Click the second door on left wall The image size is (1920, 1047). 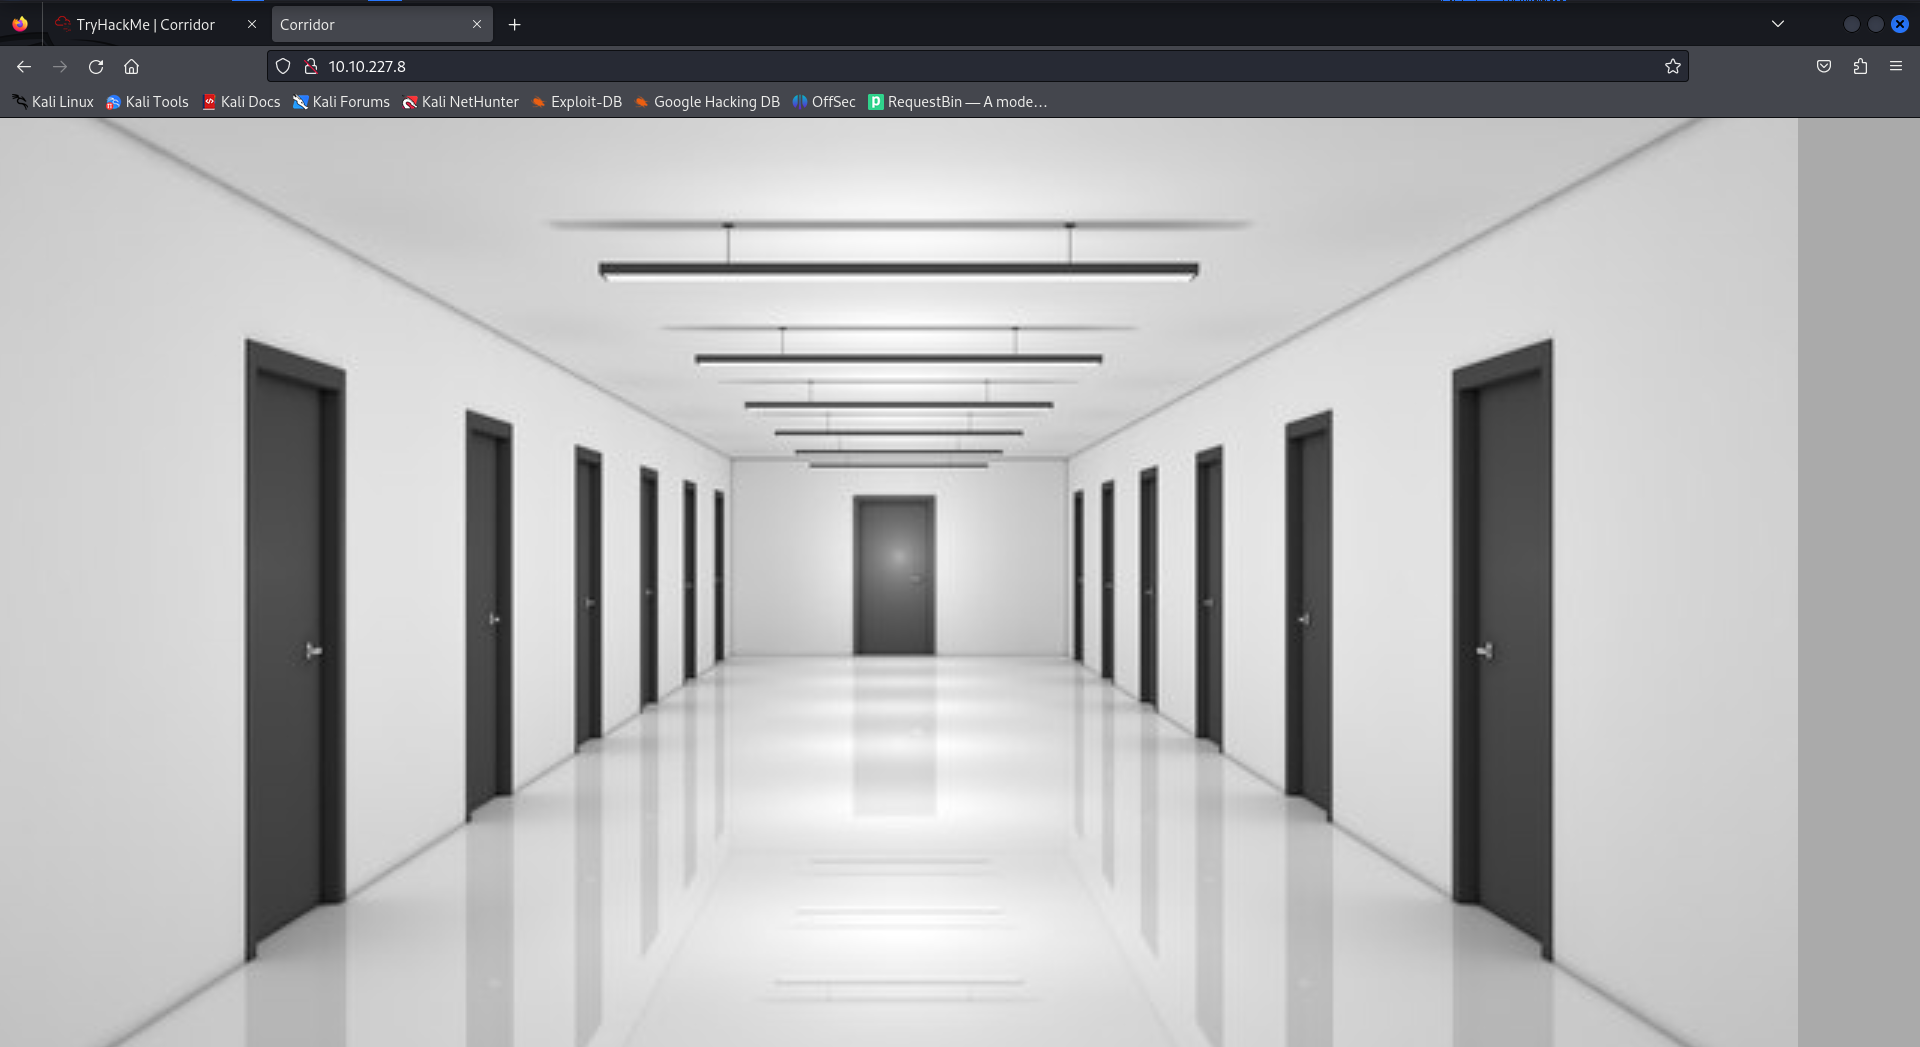489,615
